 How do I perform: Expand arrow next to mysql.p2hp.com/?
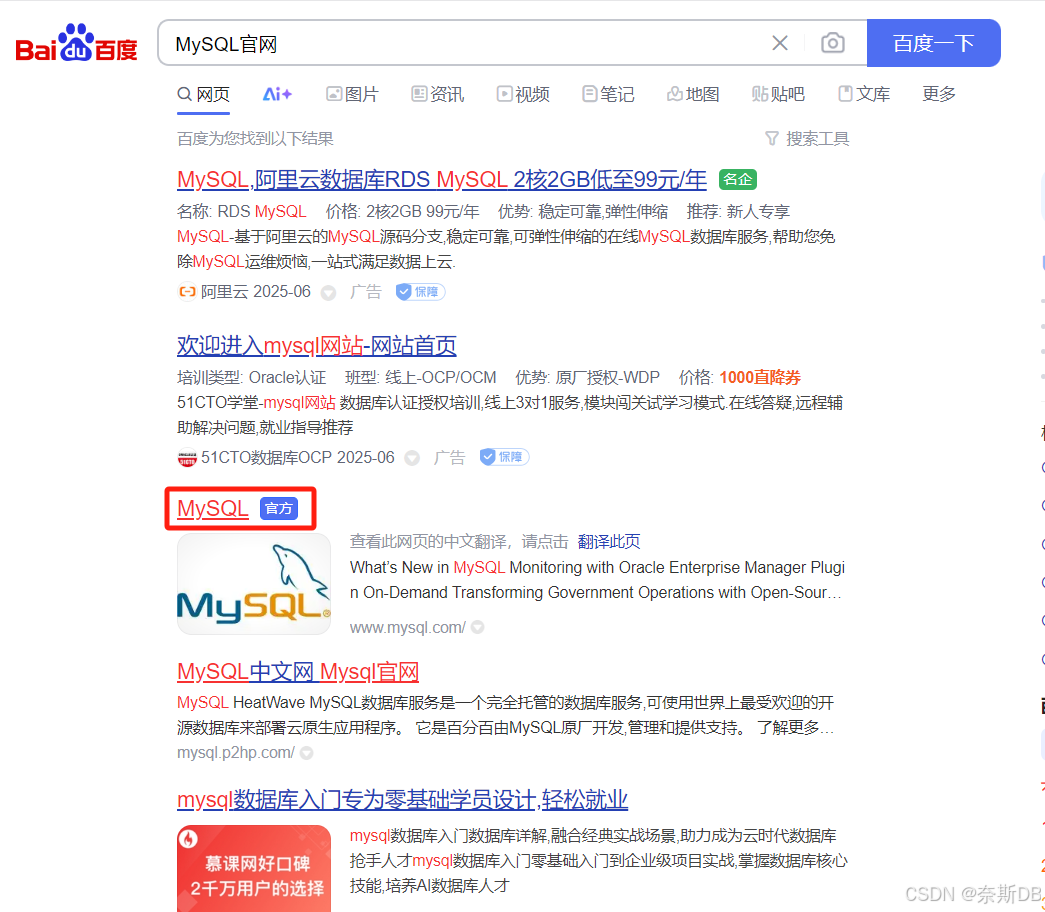pos(307,753)
